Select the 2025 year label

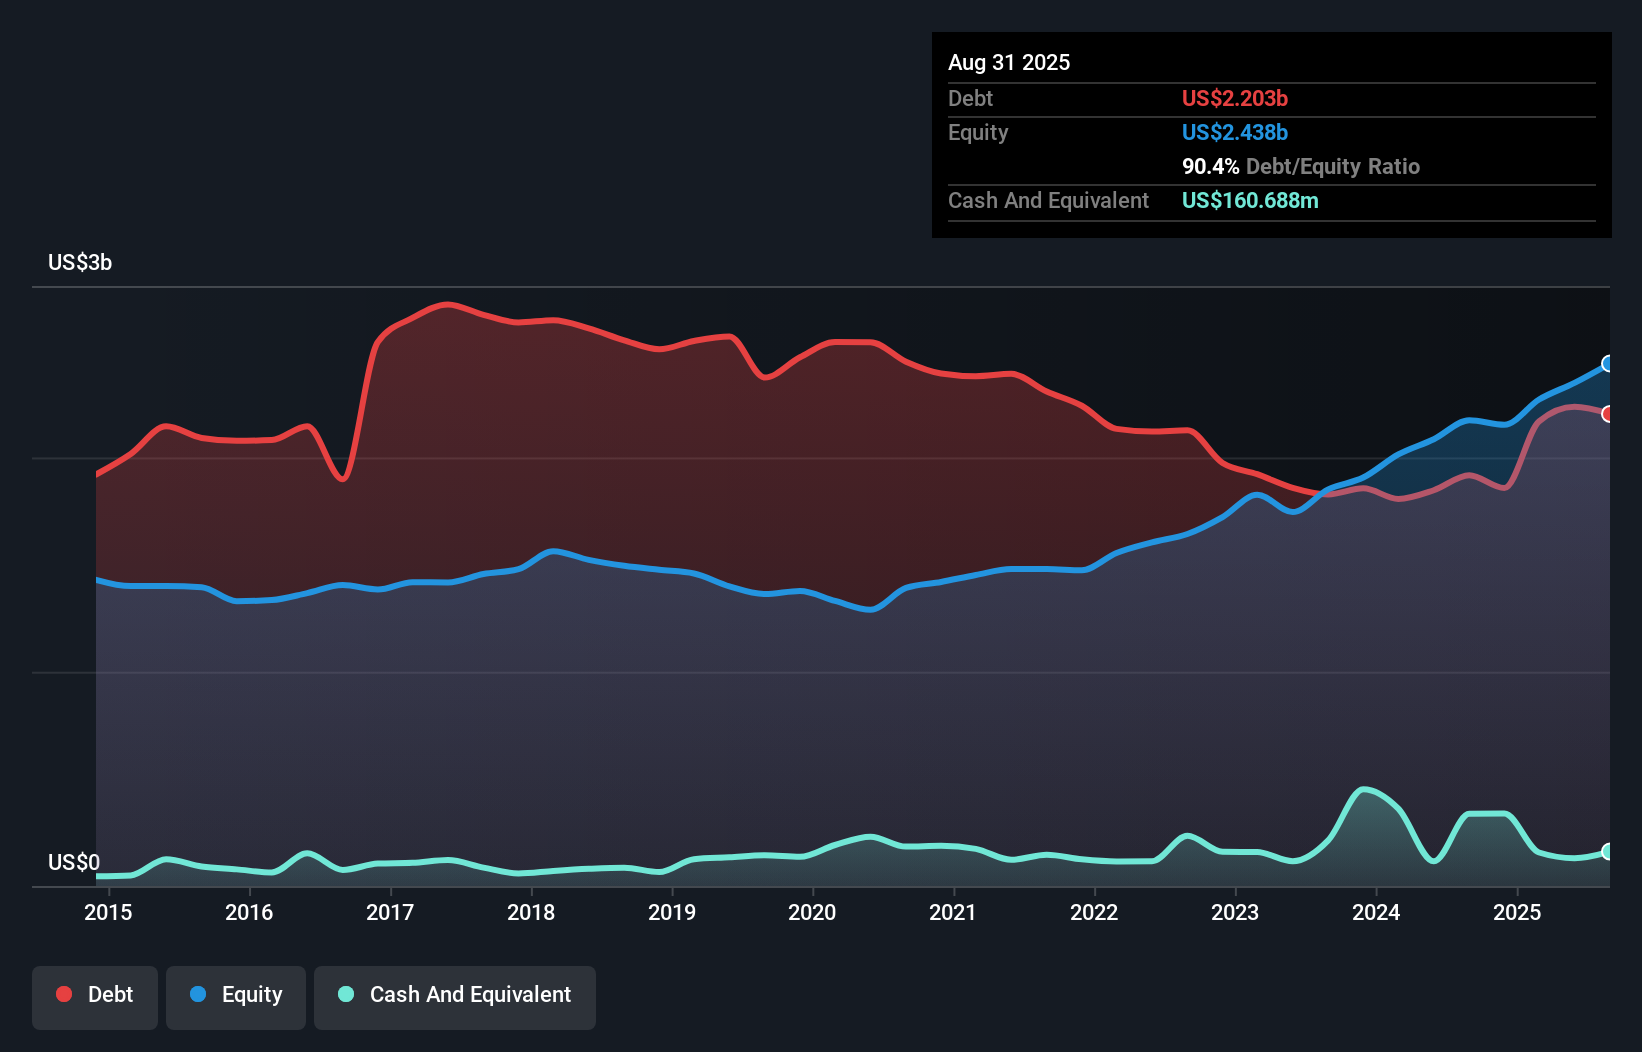point(1518,912)
